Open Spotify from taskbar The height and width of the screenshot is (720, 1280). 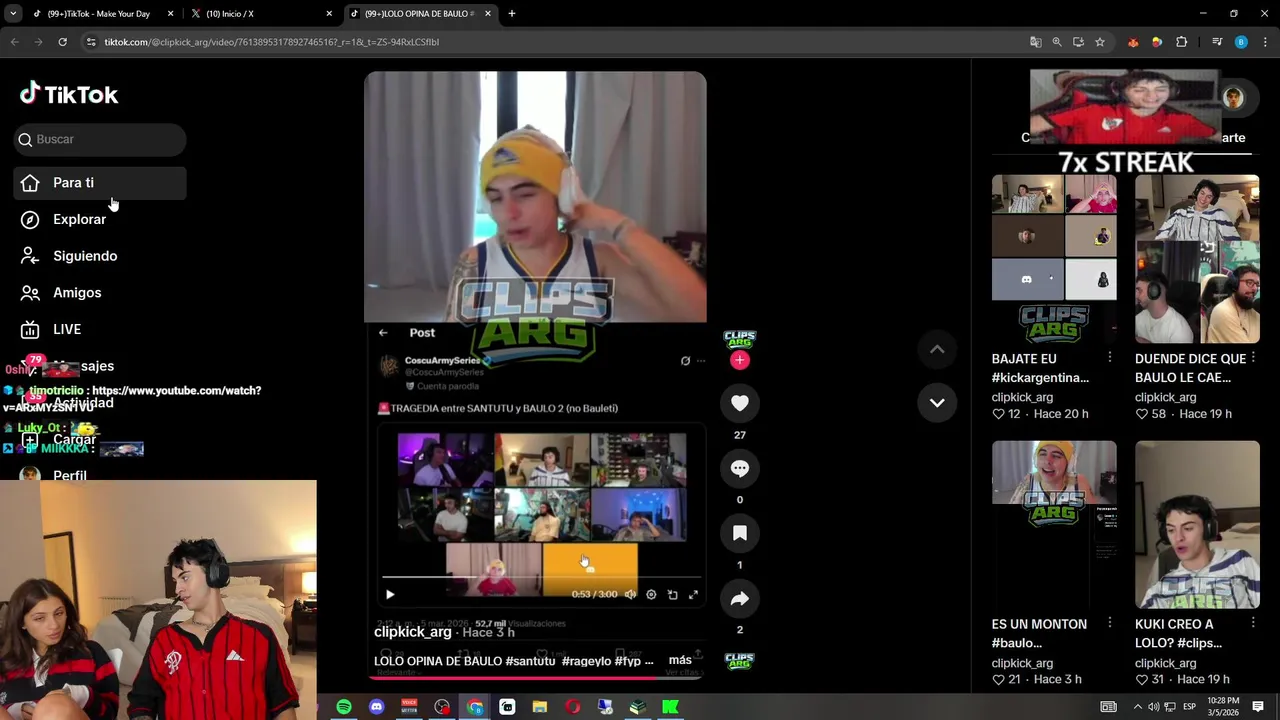[x=344, y=707]
